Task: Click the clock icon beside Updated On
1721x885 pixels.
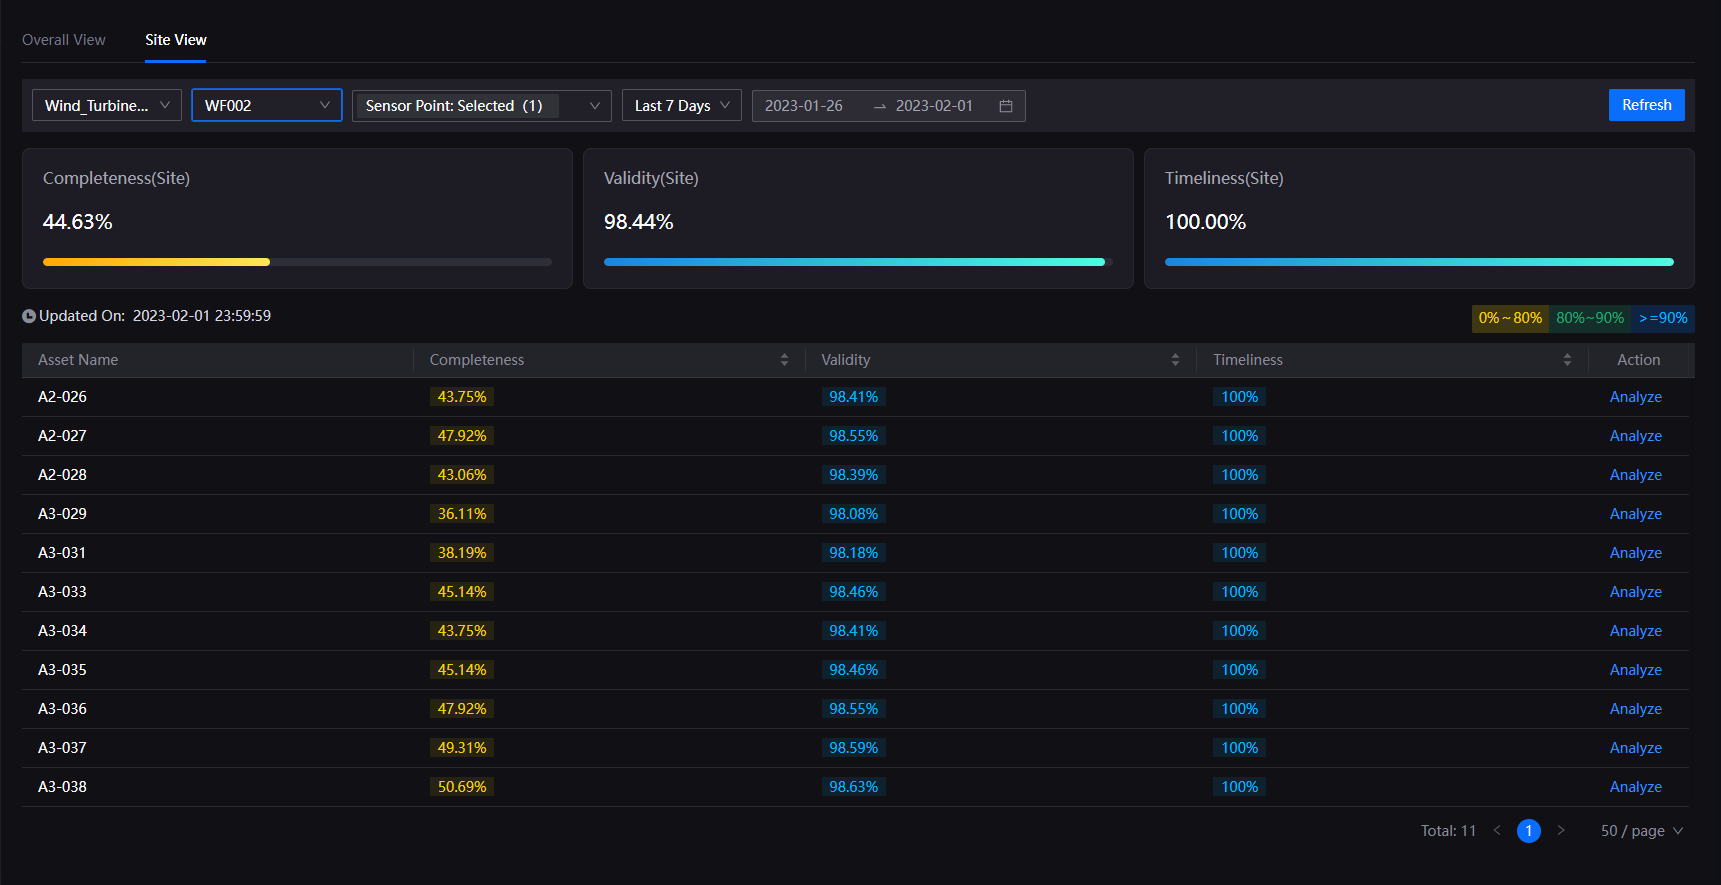Action: [x=29, y=316]
